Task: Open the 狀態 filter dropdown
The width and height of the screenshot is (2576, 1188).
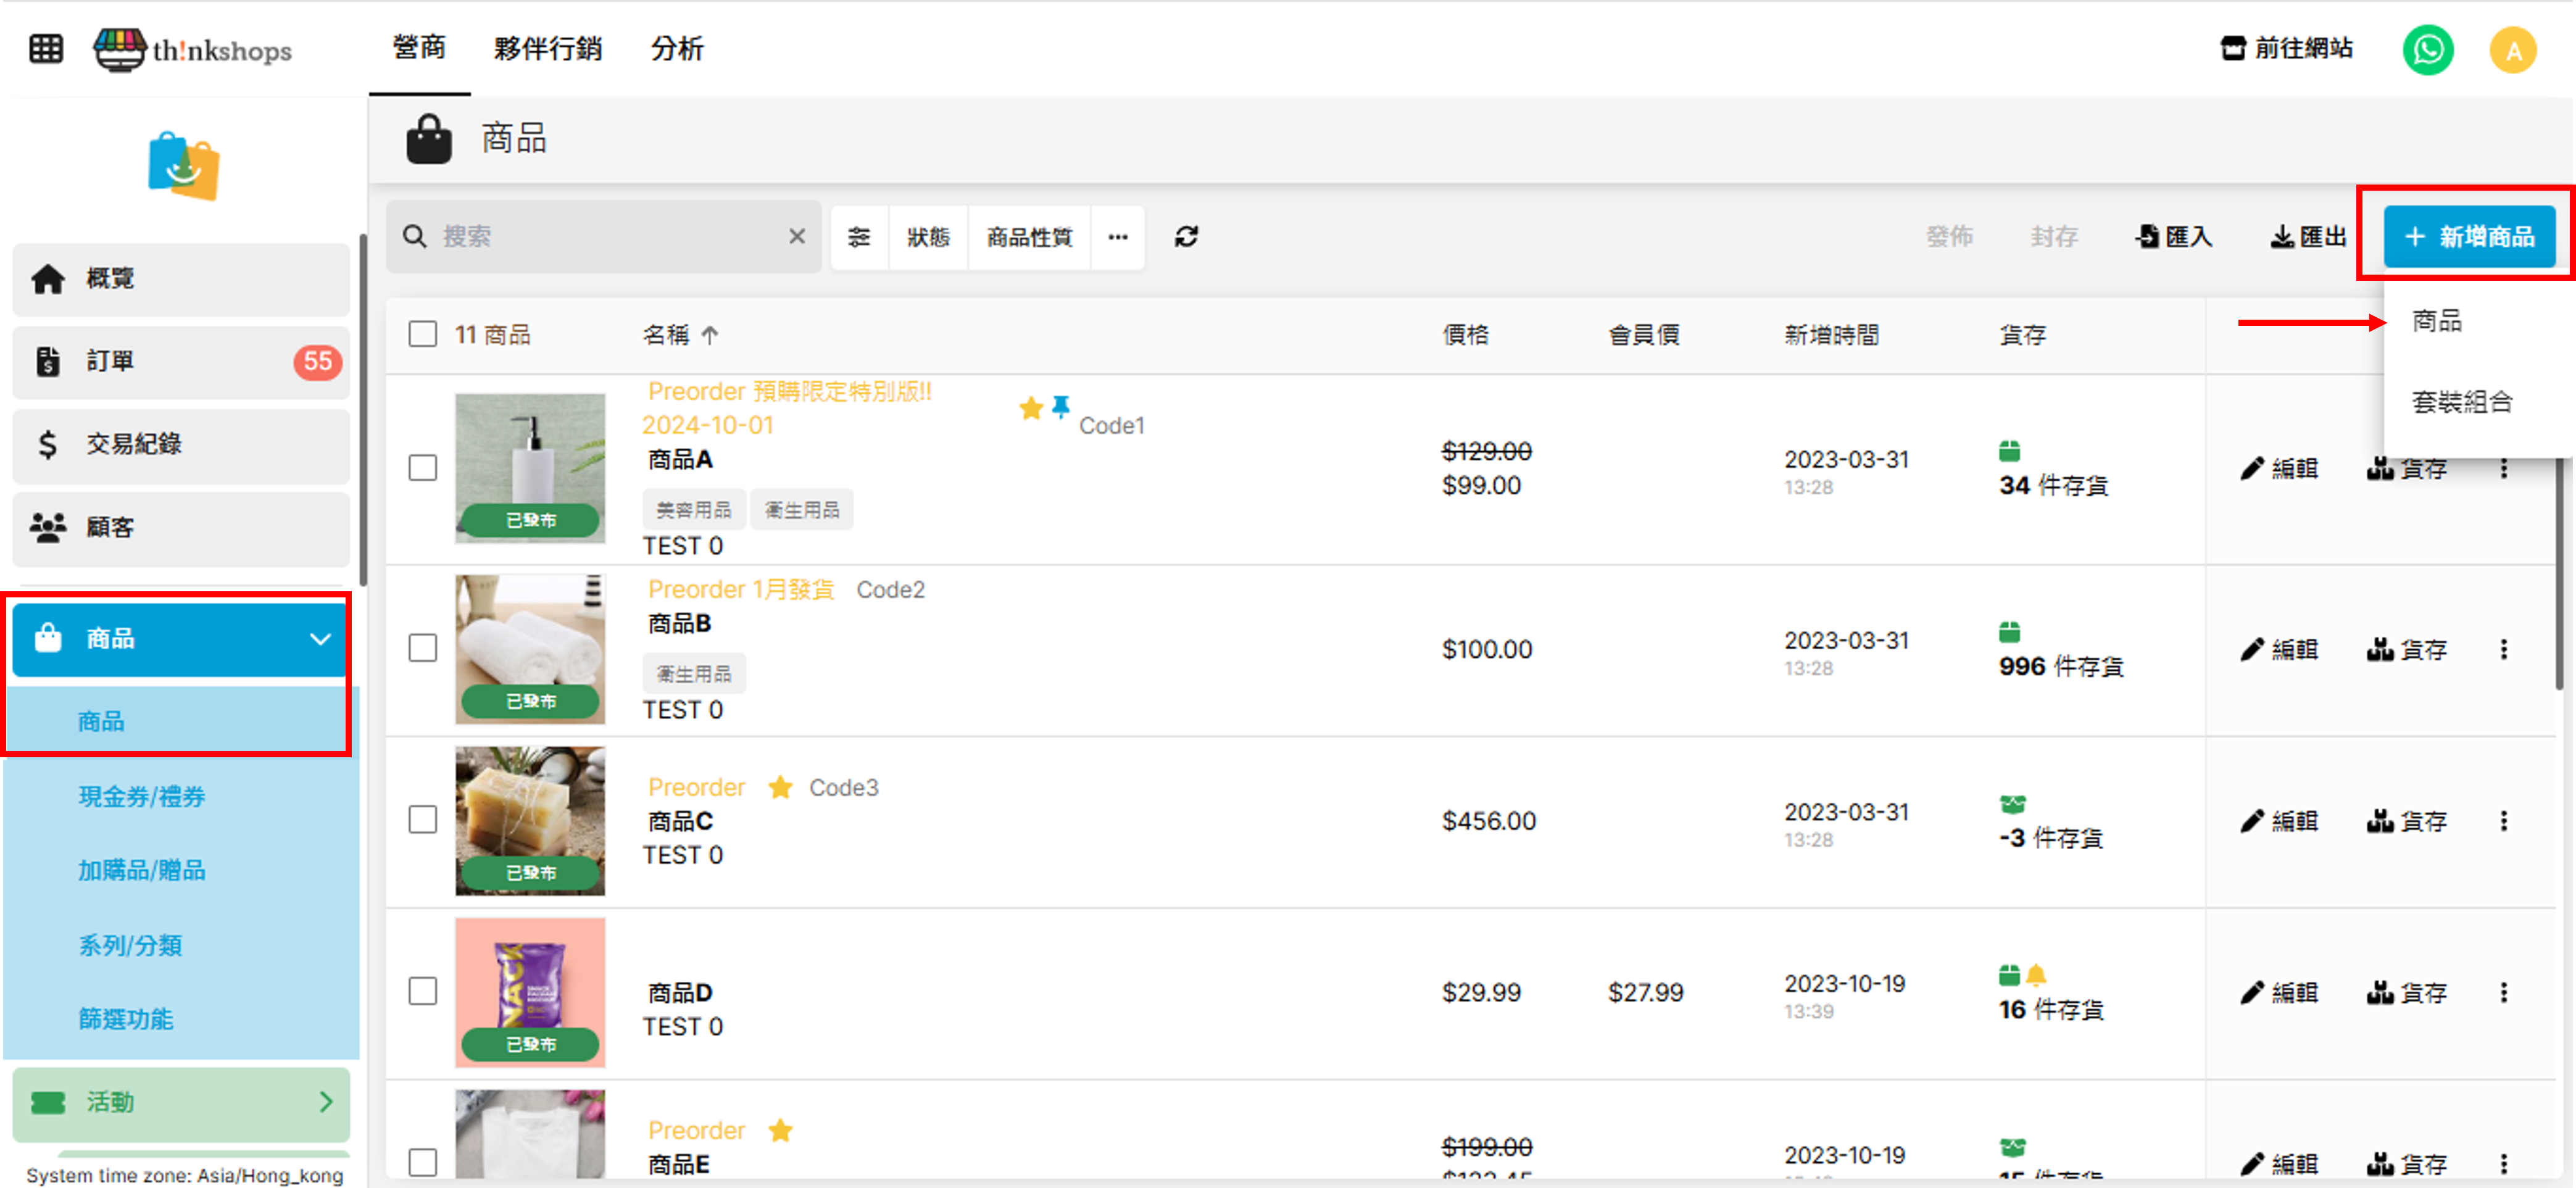Action: coord(928,237)
